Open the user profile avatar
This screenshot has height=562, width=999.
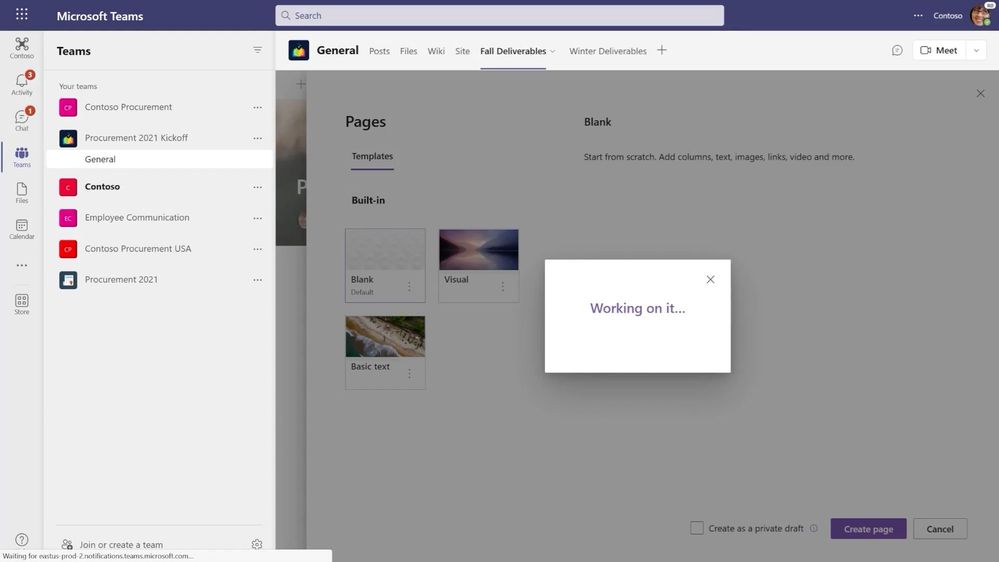(981, 15)
